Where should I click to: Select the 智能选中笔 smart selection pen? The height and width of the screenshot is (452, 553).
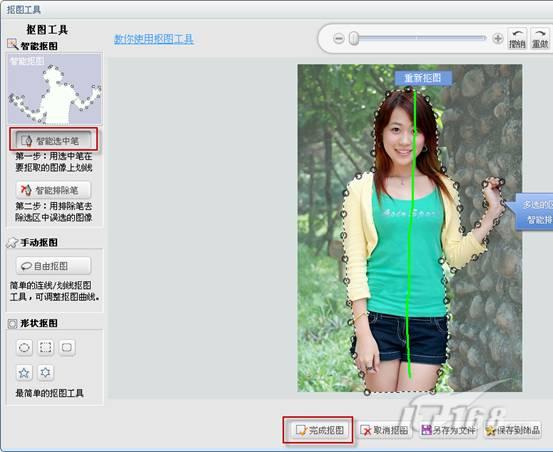tap(53, 141)
